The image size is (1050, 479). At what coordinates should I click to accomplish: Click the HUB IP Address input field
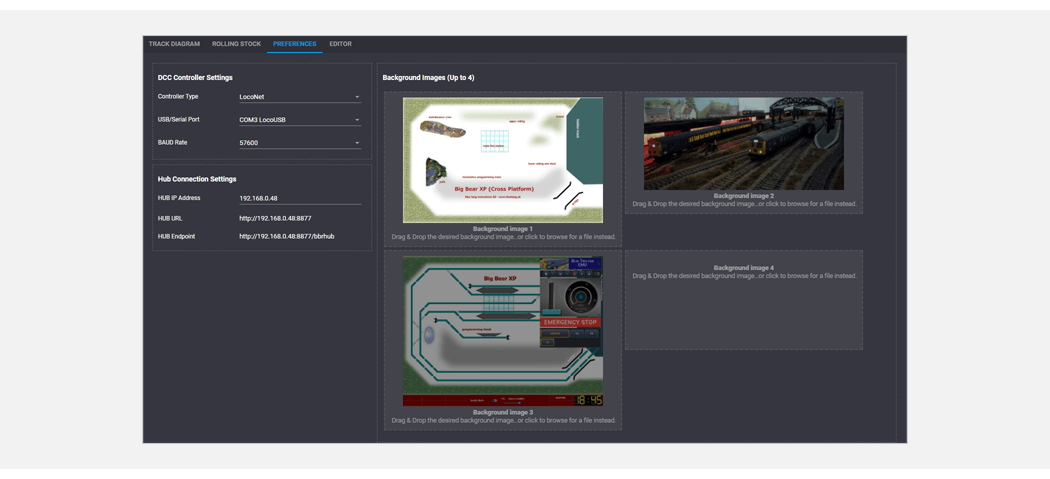pyautogui.click(x=299, y=198)
